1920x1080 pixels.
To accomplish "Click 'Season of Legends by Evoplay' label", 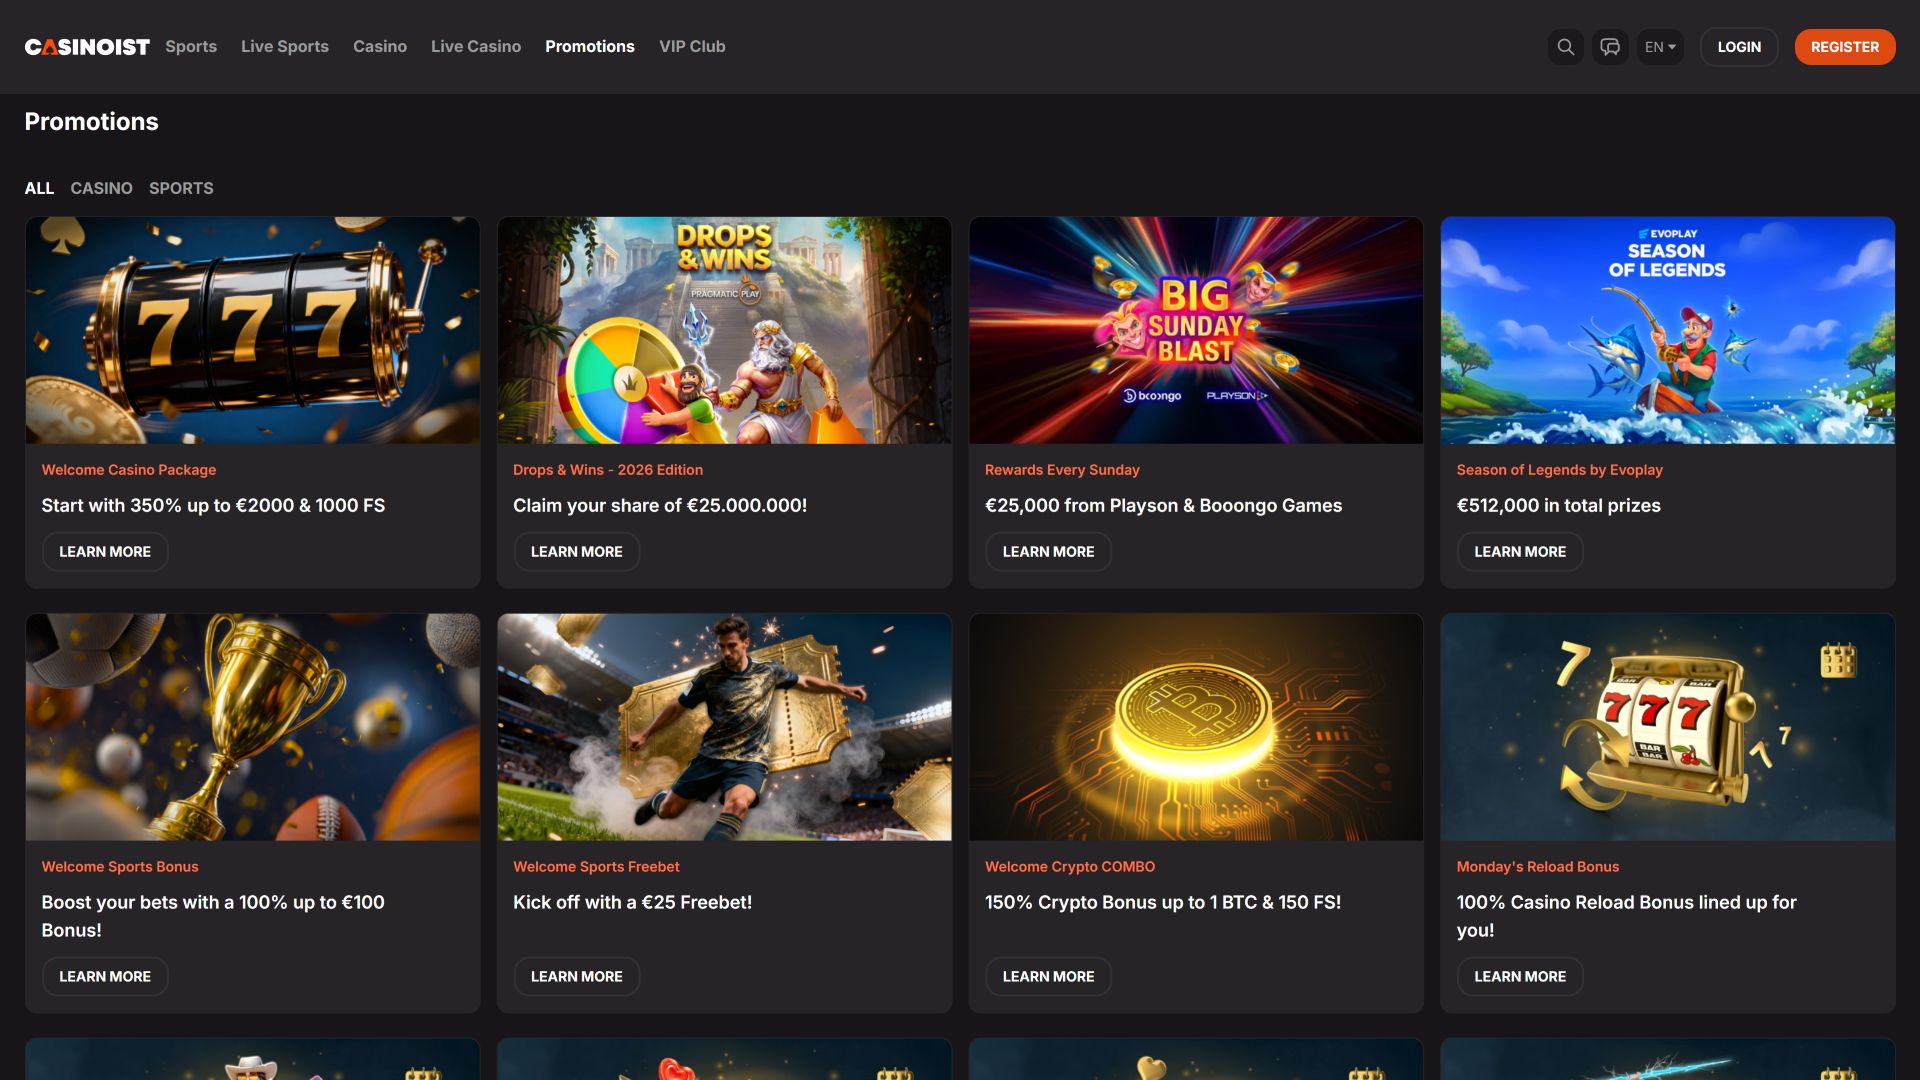I will click(1560, 470).
